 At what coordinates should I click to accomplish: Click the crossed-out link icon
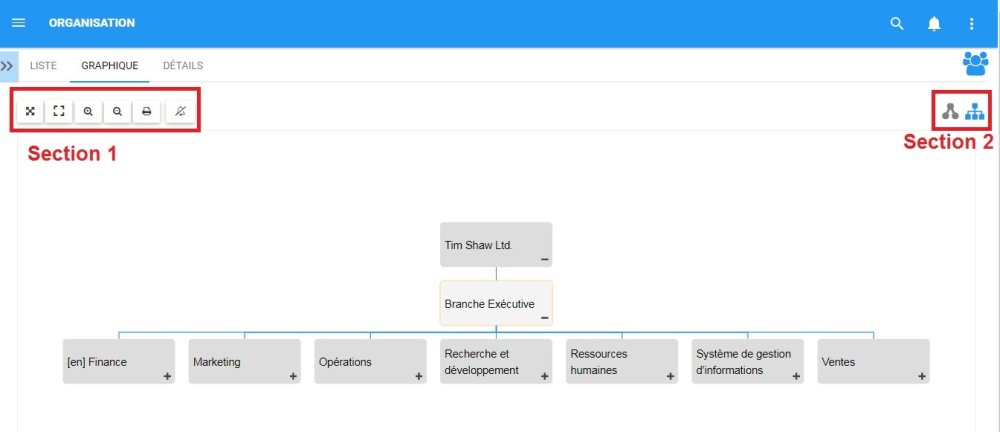tap(180, 111)
